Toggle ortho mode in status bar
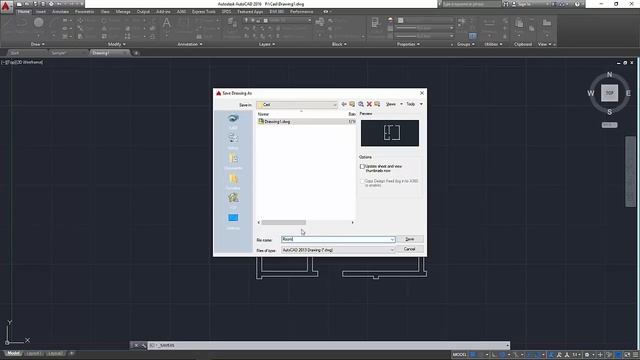Screen dimensions: 640x360 click(494, 355)
